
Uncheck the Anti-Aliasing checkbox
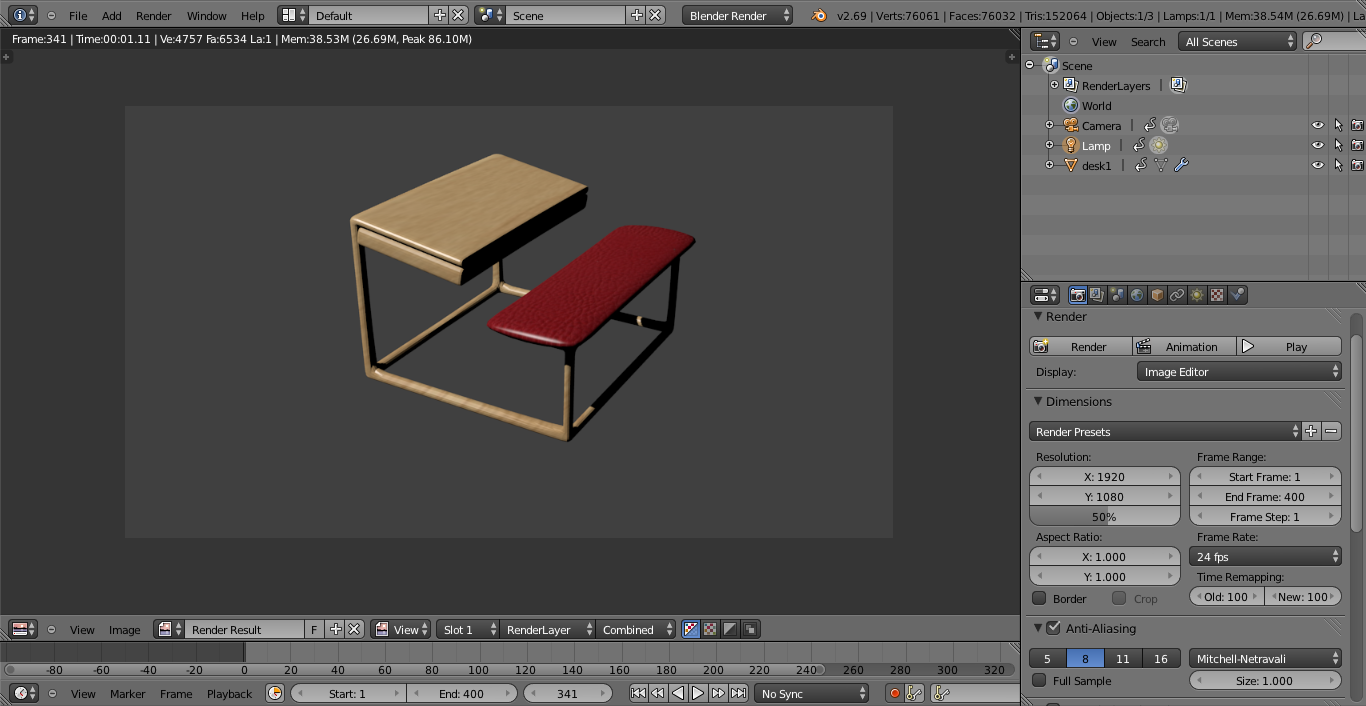(1053, 628)
